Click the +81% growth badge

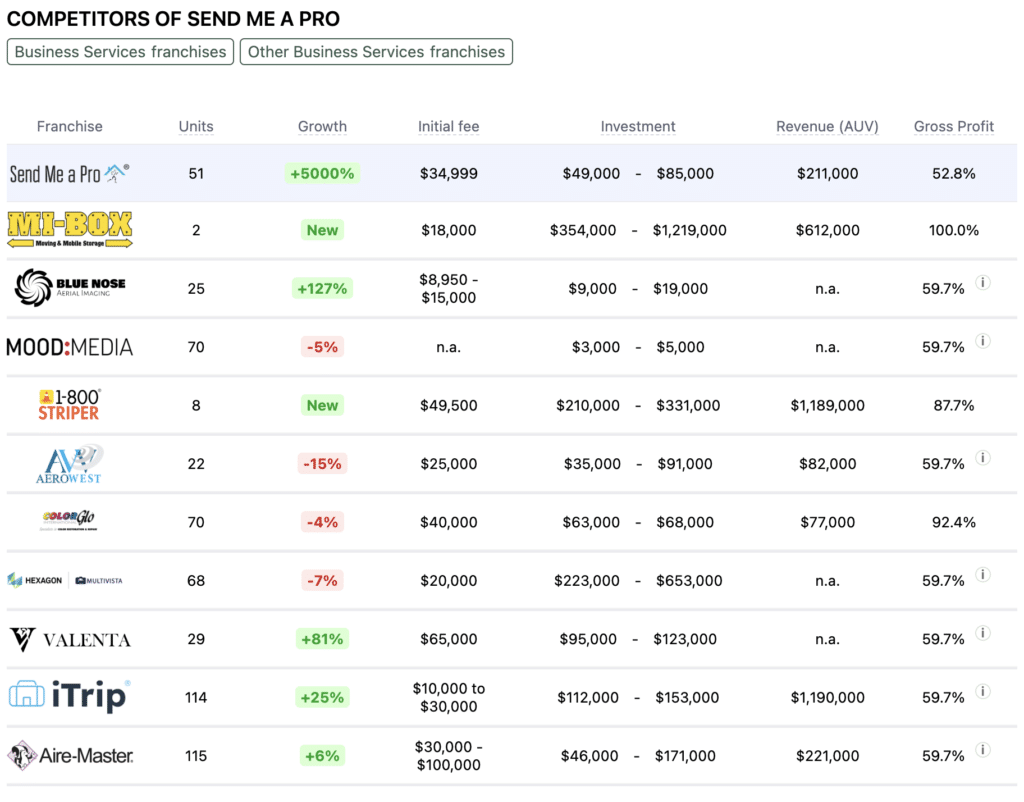pos(322,639)
